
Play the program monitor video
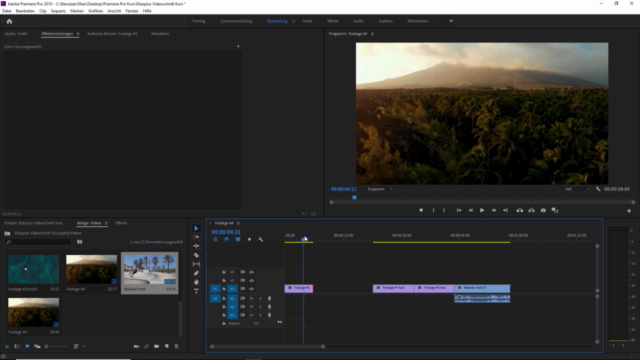tap(482, 210)
